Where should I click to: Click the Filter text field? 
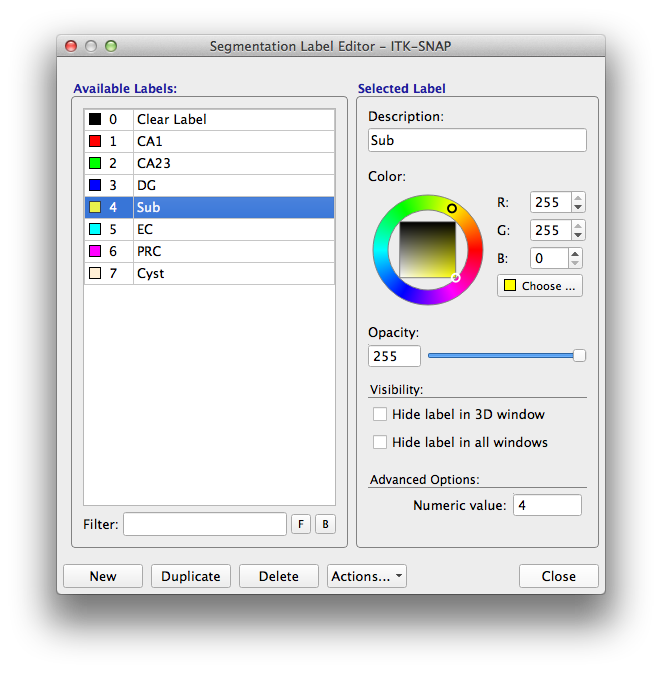pos(205,524)
